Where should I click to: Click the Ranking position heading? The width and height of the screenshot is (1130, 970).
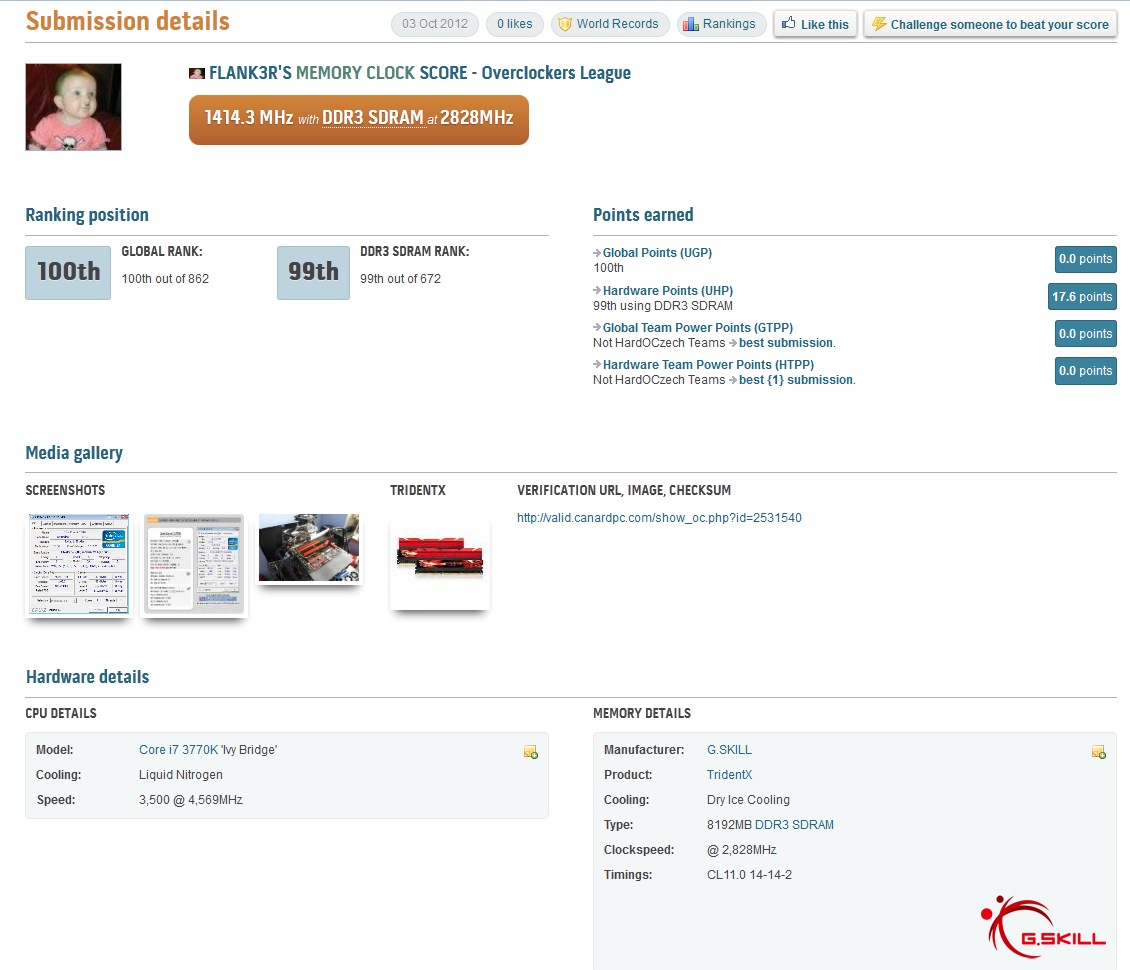(87, 215)
